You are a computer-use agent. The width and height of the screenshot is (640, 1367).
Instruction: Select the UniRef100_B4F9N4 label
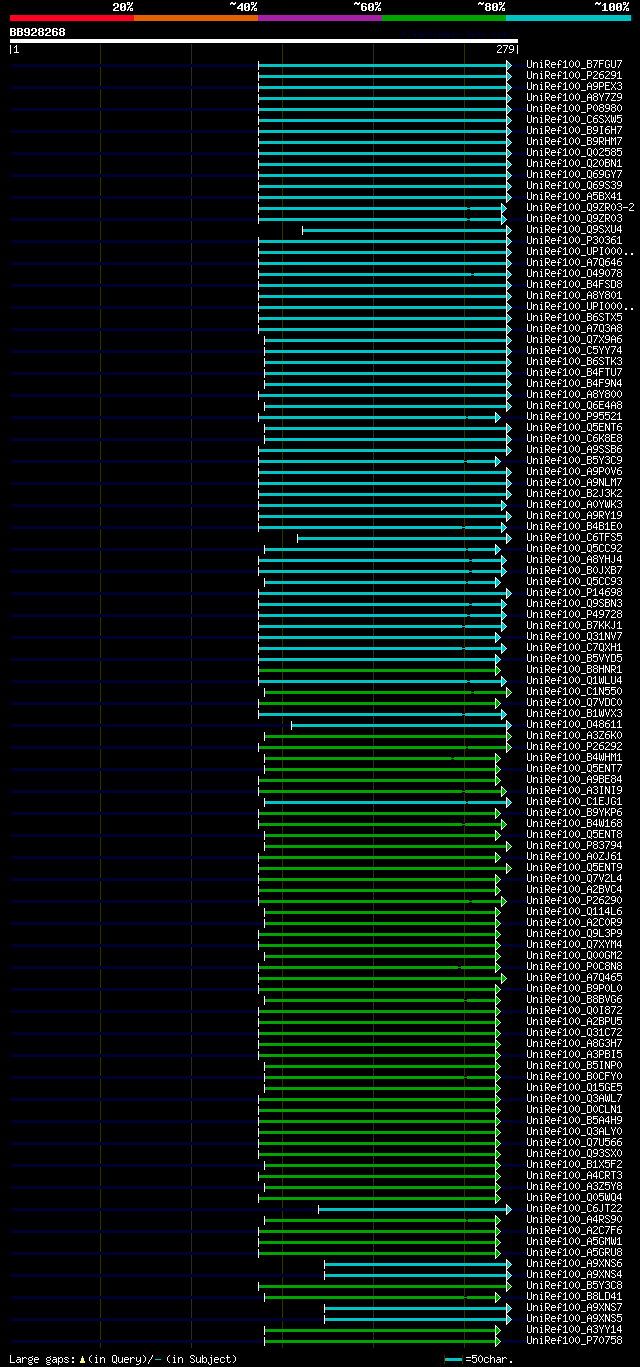(x=574, y=383)
